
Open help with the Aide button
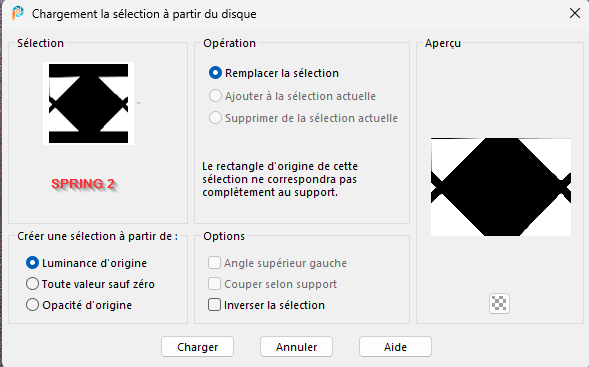[x=395, y=347]
